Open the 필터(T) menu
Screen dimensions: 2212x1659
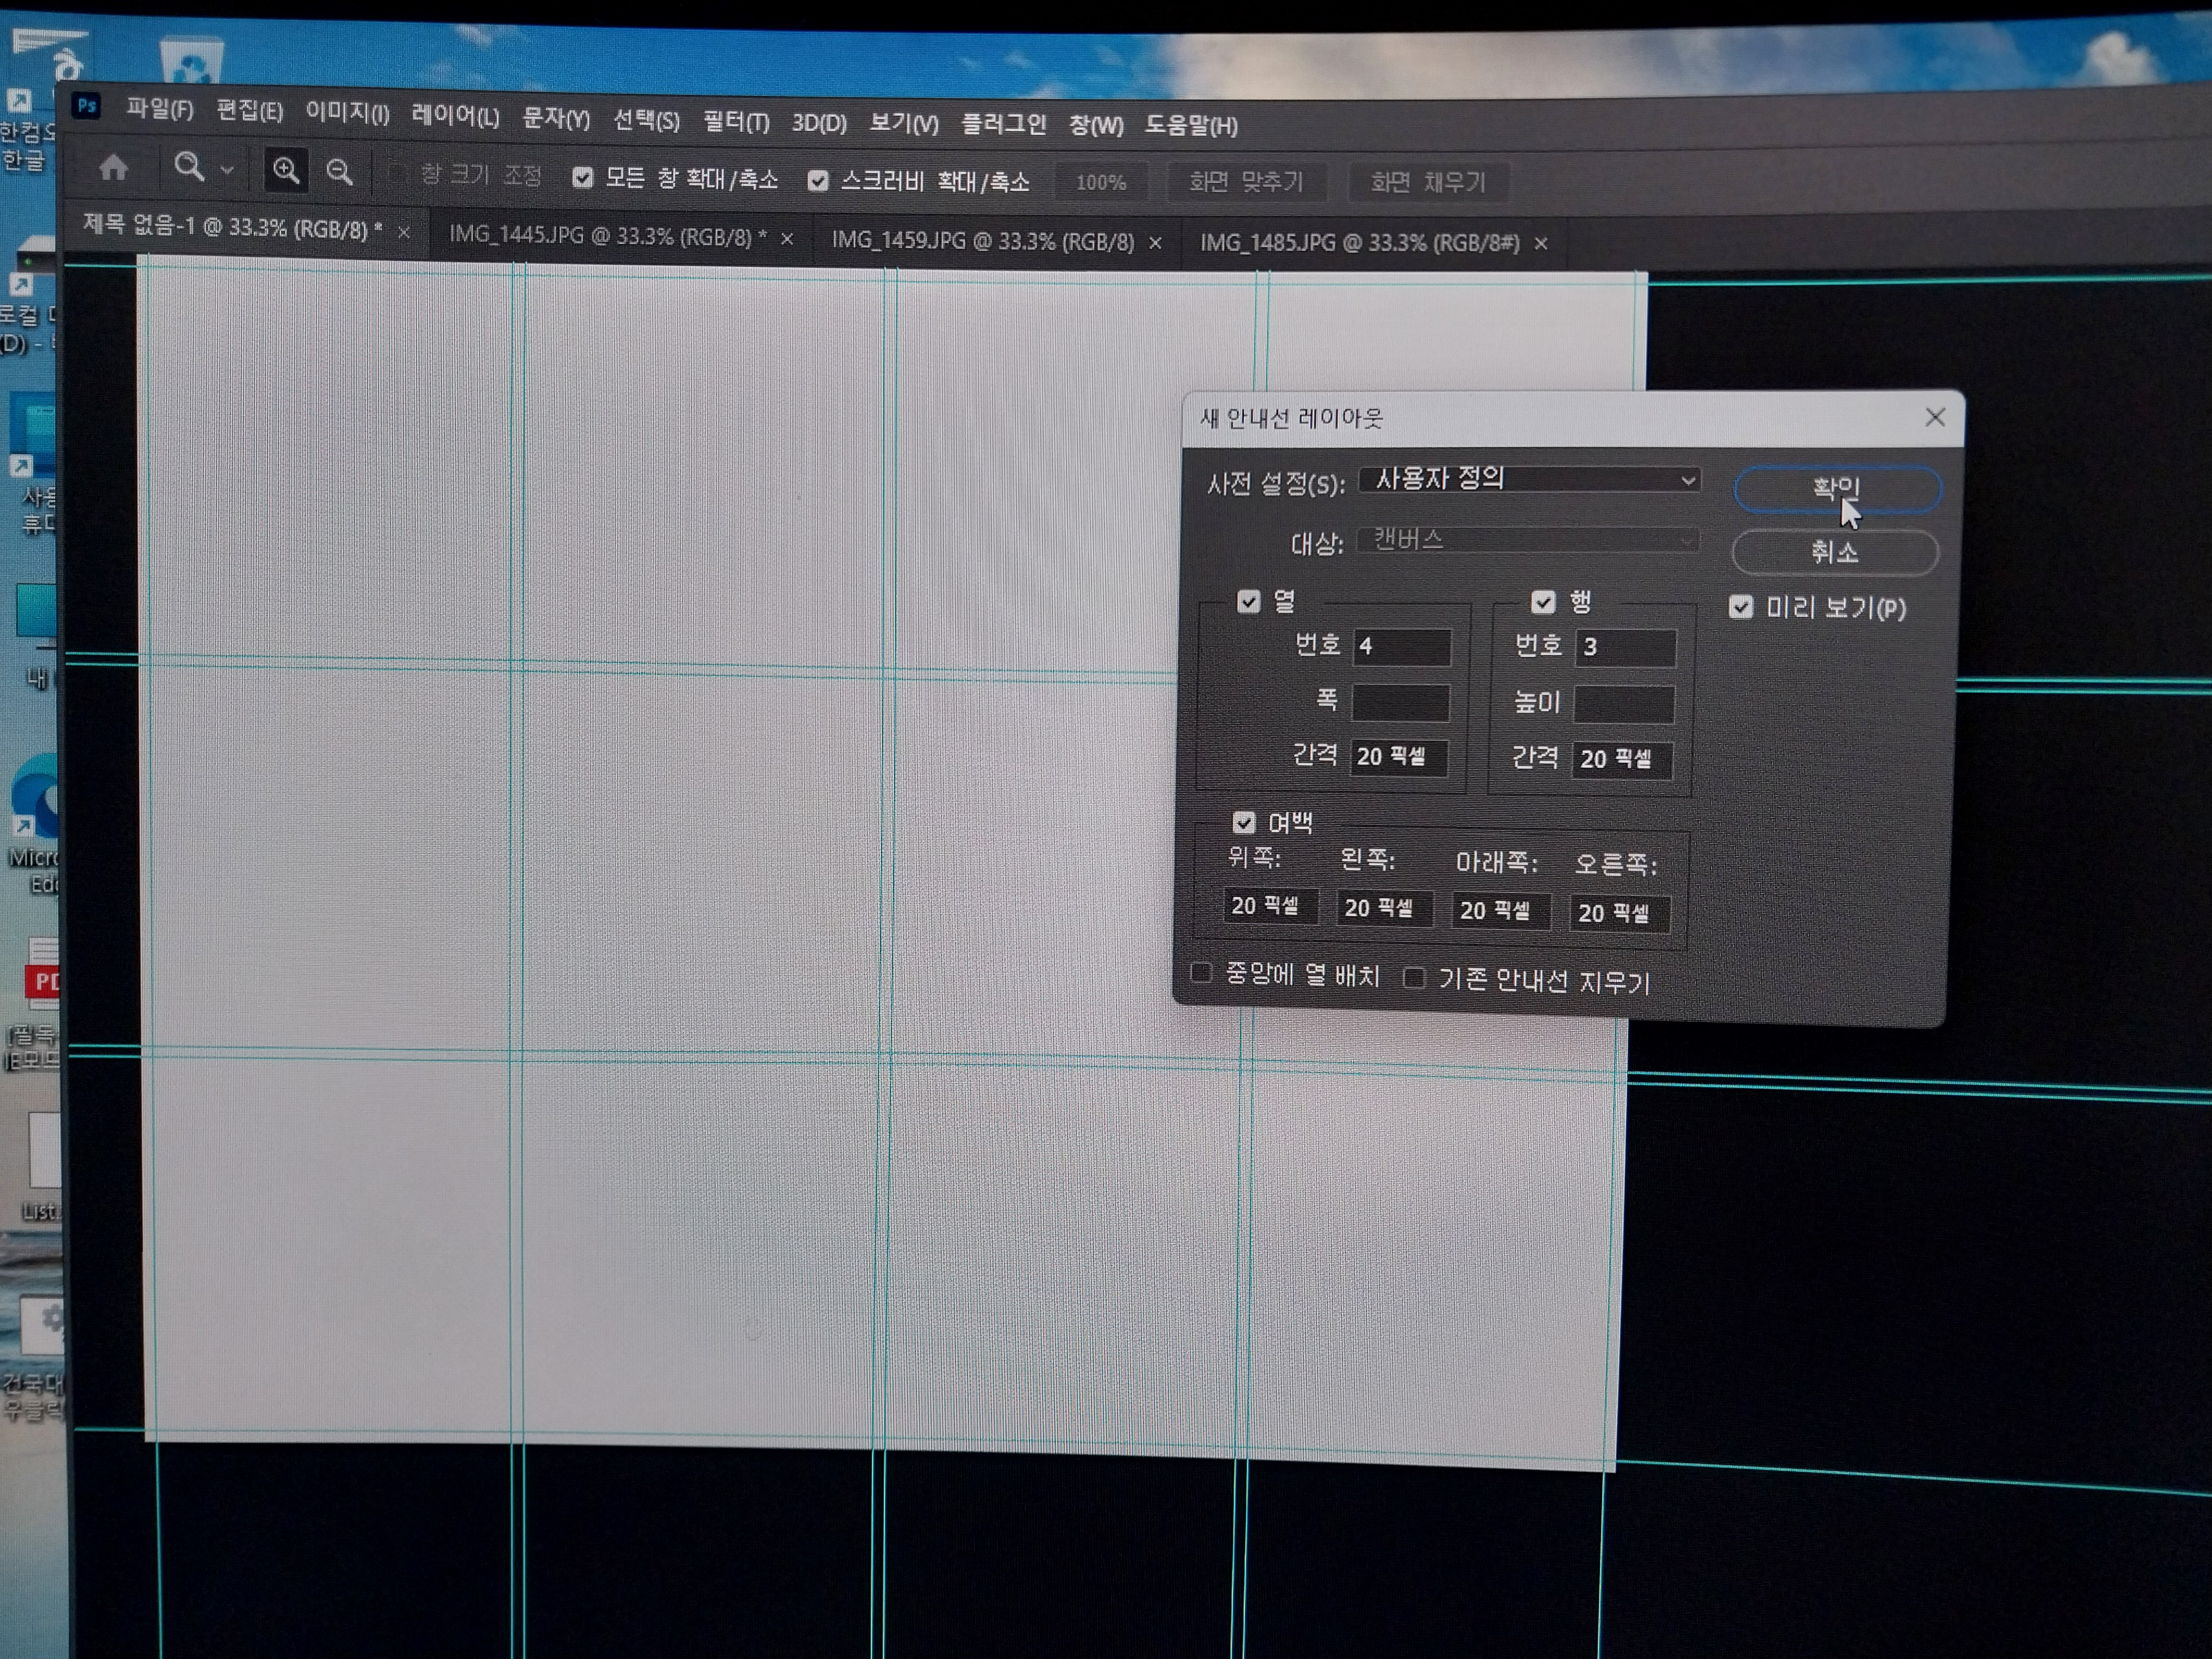click(x=736, y=122)
